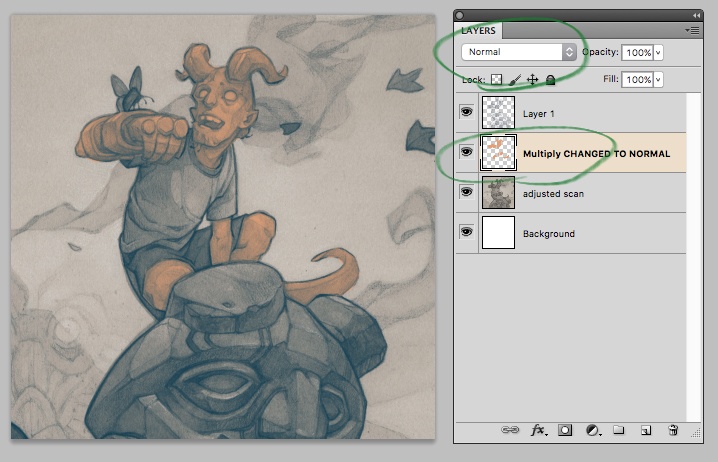Toggle lock transparent pixels icon
Image resolution: width=718 pixels, height=462 pixels.
[496, 80]
